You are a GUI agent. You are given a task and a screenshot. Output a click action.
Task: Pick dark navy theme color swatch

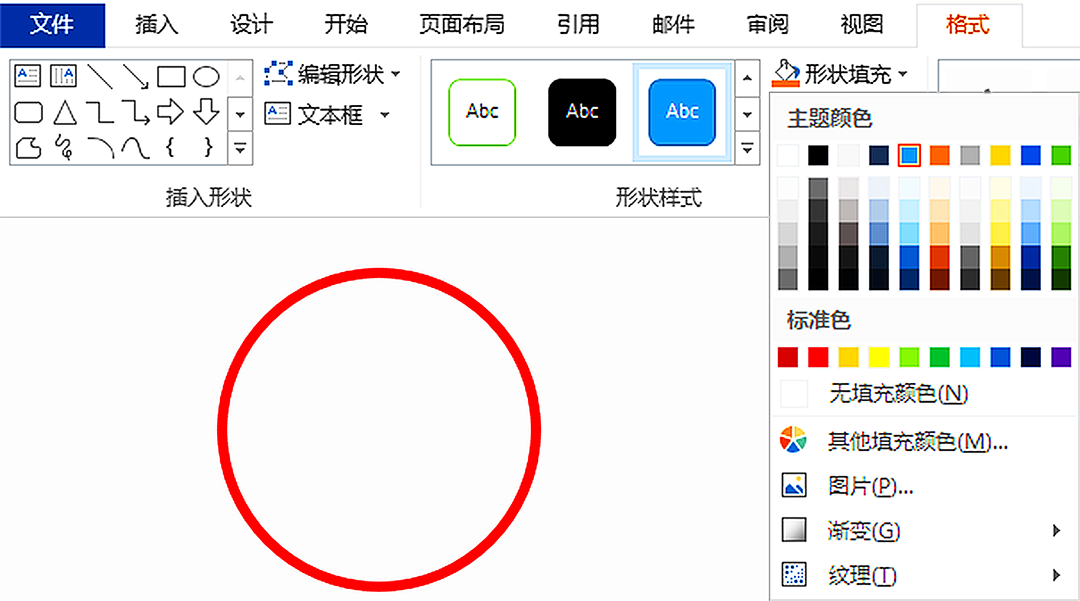coord(879,155)
